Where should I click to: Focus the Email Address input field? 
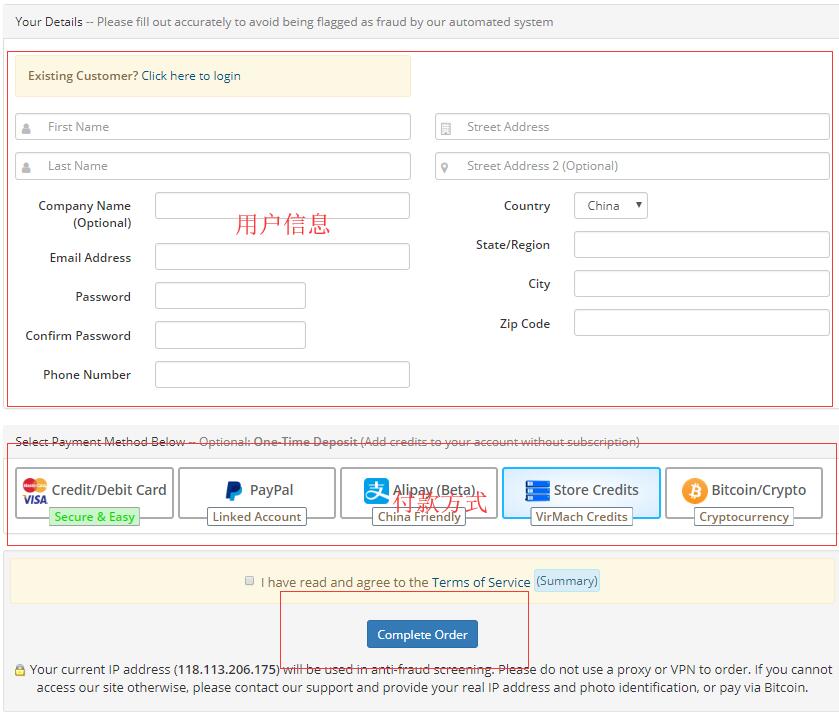(x=282, y=257)
